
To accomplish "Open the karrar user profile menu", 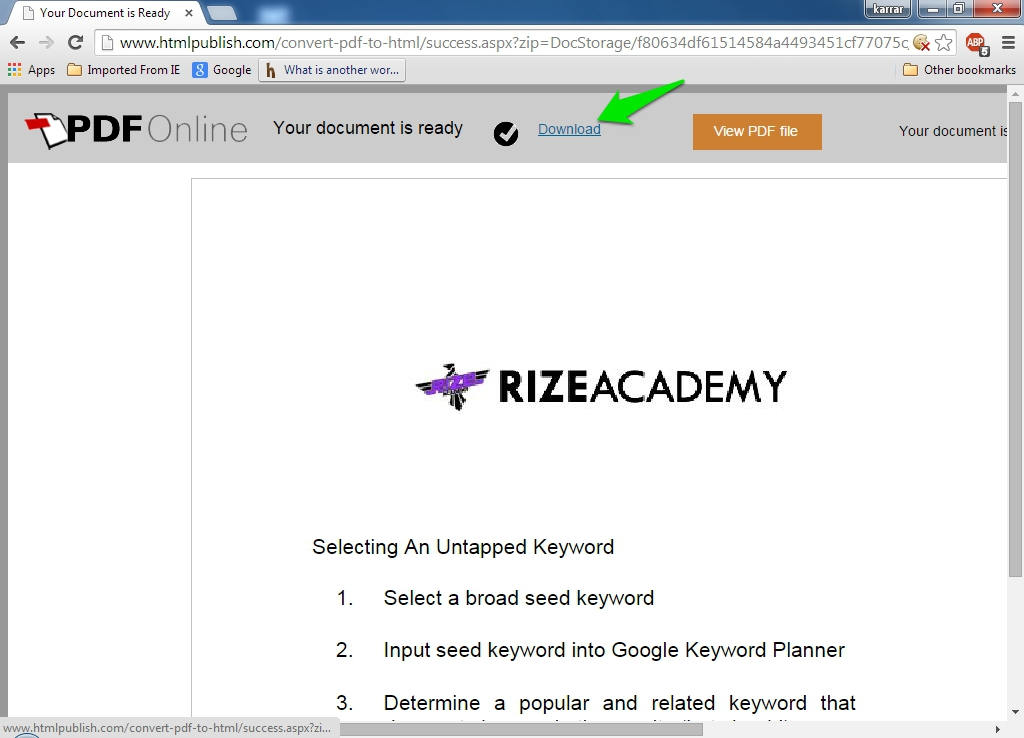I will 888,9.
